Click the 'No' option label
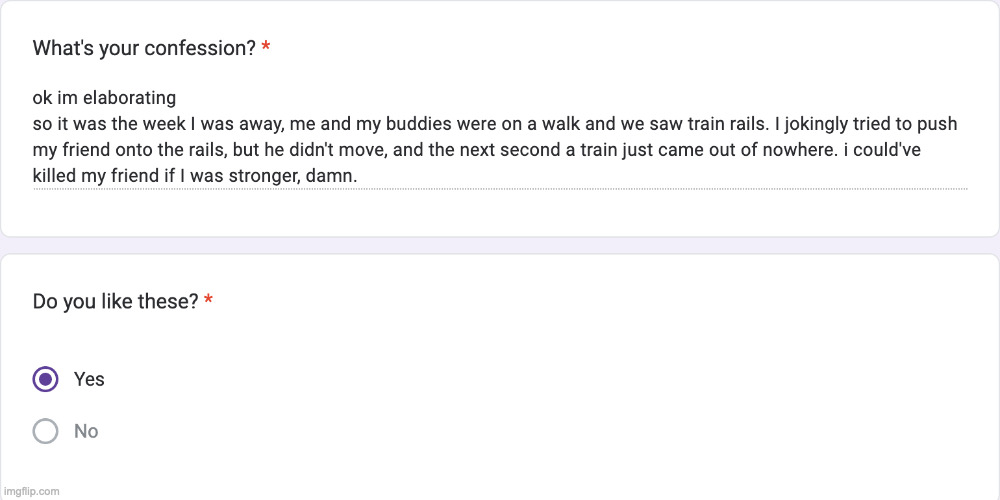 (x=86, y=431)
